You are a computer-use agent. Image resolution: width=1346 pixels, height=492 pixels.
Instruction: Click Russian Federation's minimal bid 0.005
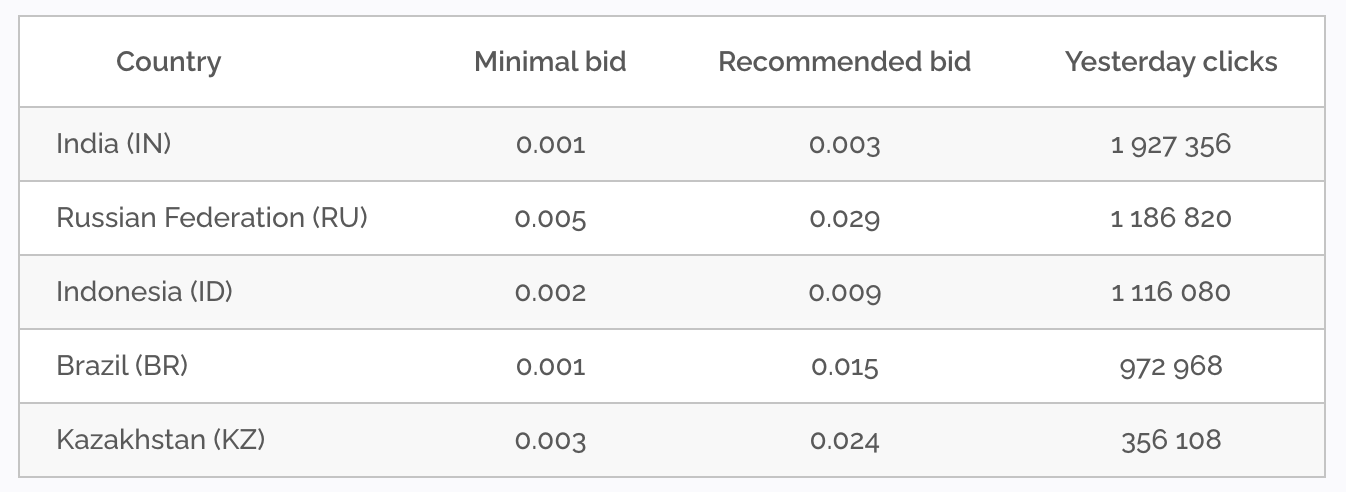coord(550,219)
